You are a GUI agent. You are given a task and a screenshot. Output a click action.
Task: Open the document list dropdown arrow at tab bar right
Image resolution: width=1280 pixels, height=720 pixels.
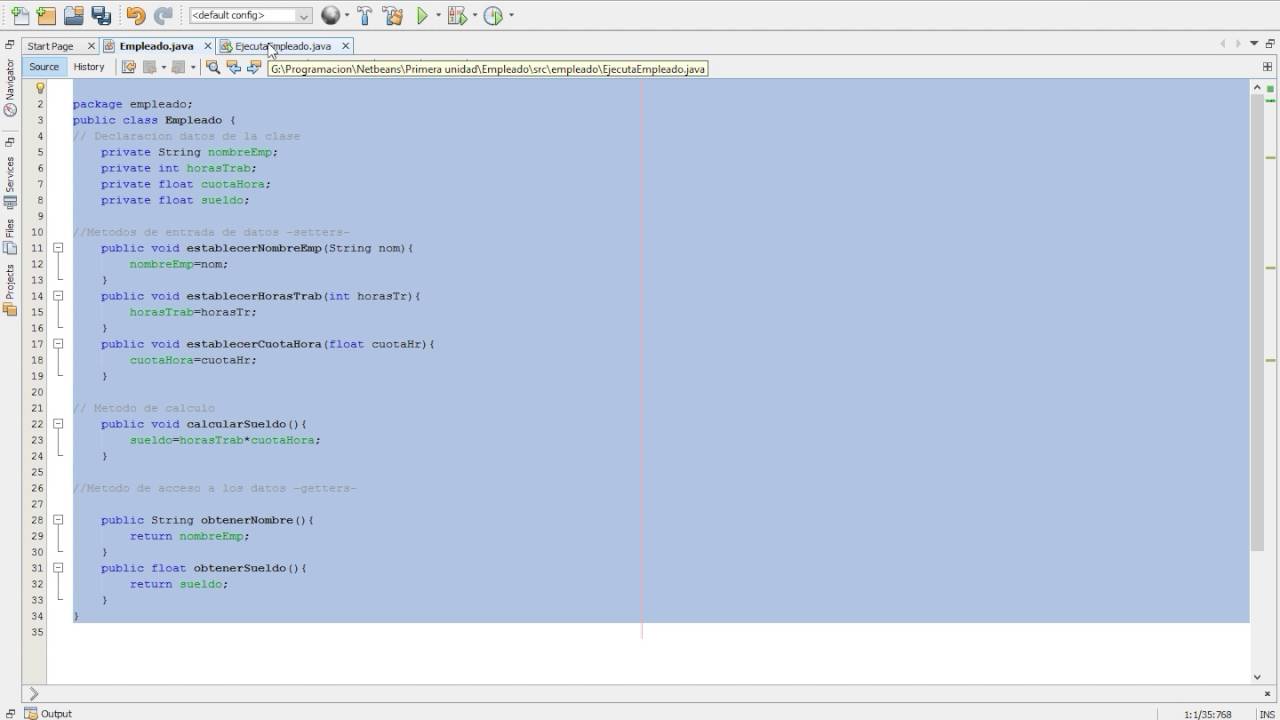click(x=1255, y=44)
